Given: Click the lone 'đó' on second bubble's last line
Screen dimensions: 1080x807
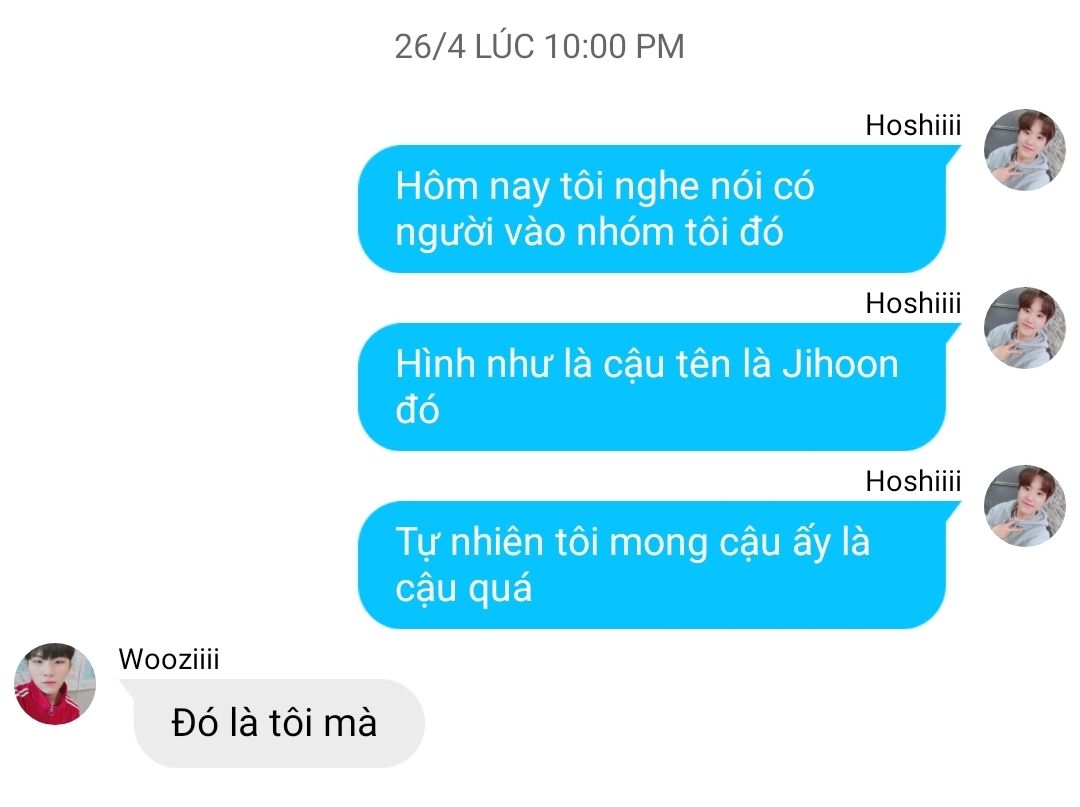Looking at the screenshot, I should [417, 410].
